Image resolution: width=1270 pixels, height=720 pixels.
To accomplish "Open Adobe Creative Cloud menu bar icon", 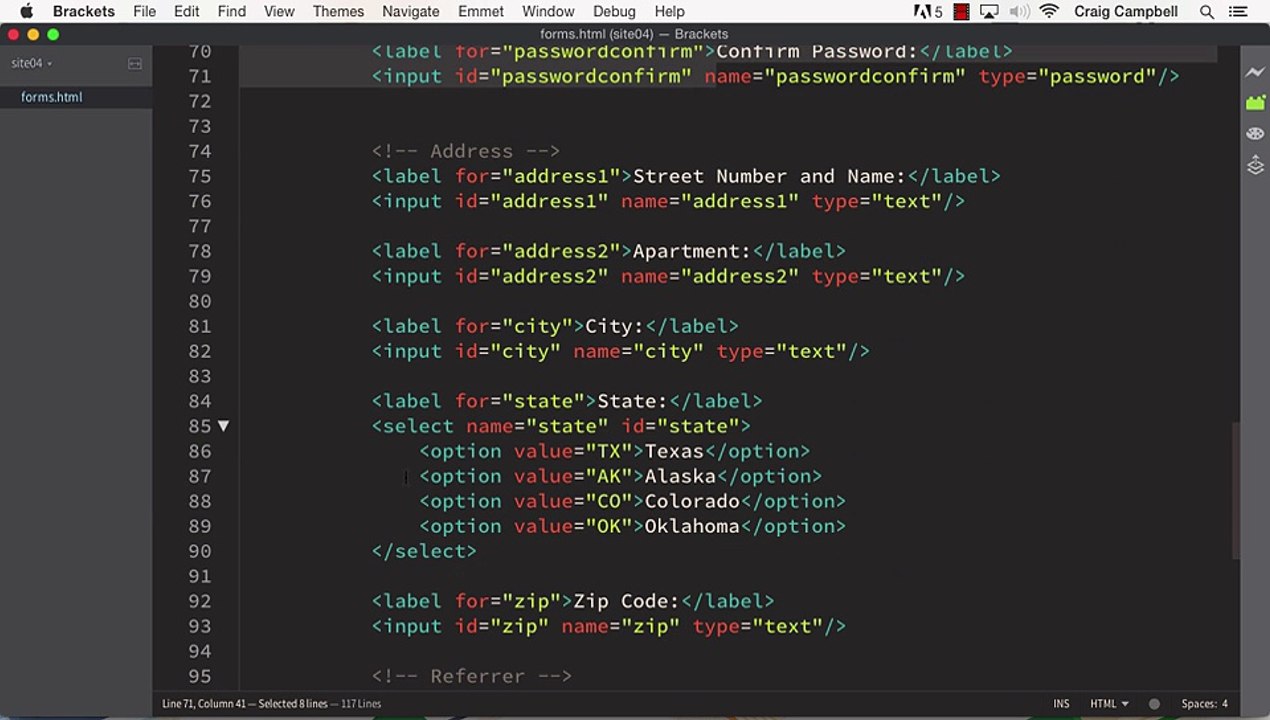I will click(x=927, y=12).
